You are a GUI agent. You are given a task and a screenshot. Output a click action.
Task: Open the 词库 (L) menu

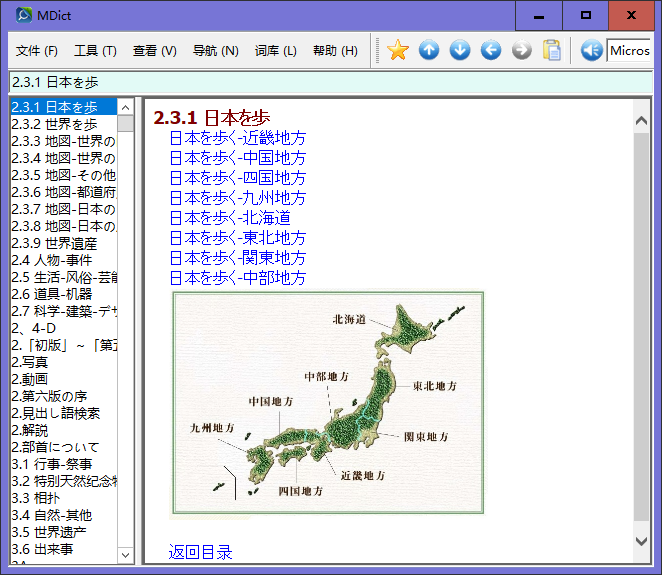pyautogui.click(x=275, y=51)
